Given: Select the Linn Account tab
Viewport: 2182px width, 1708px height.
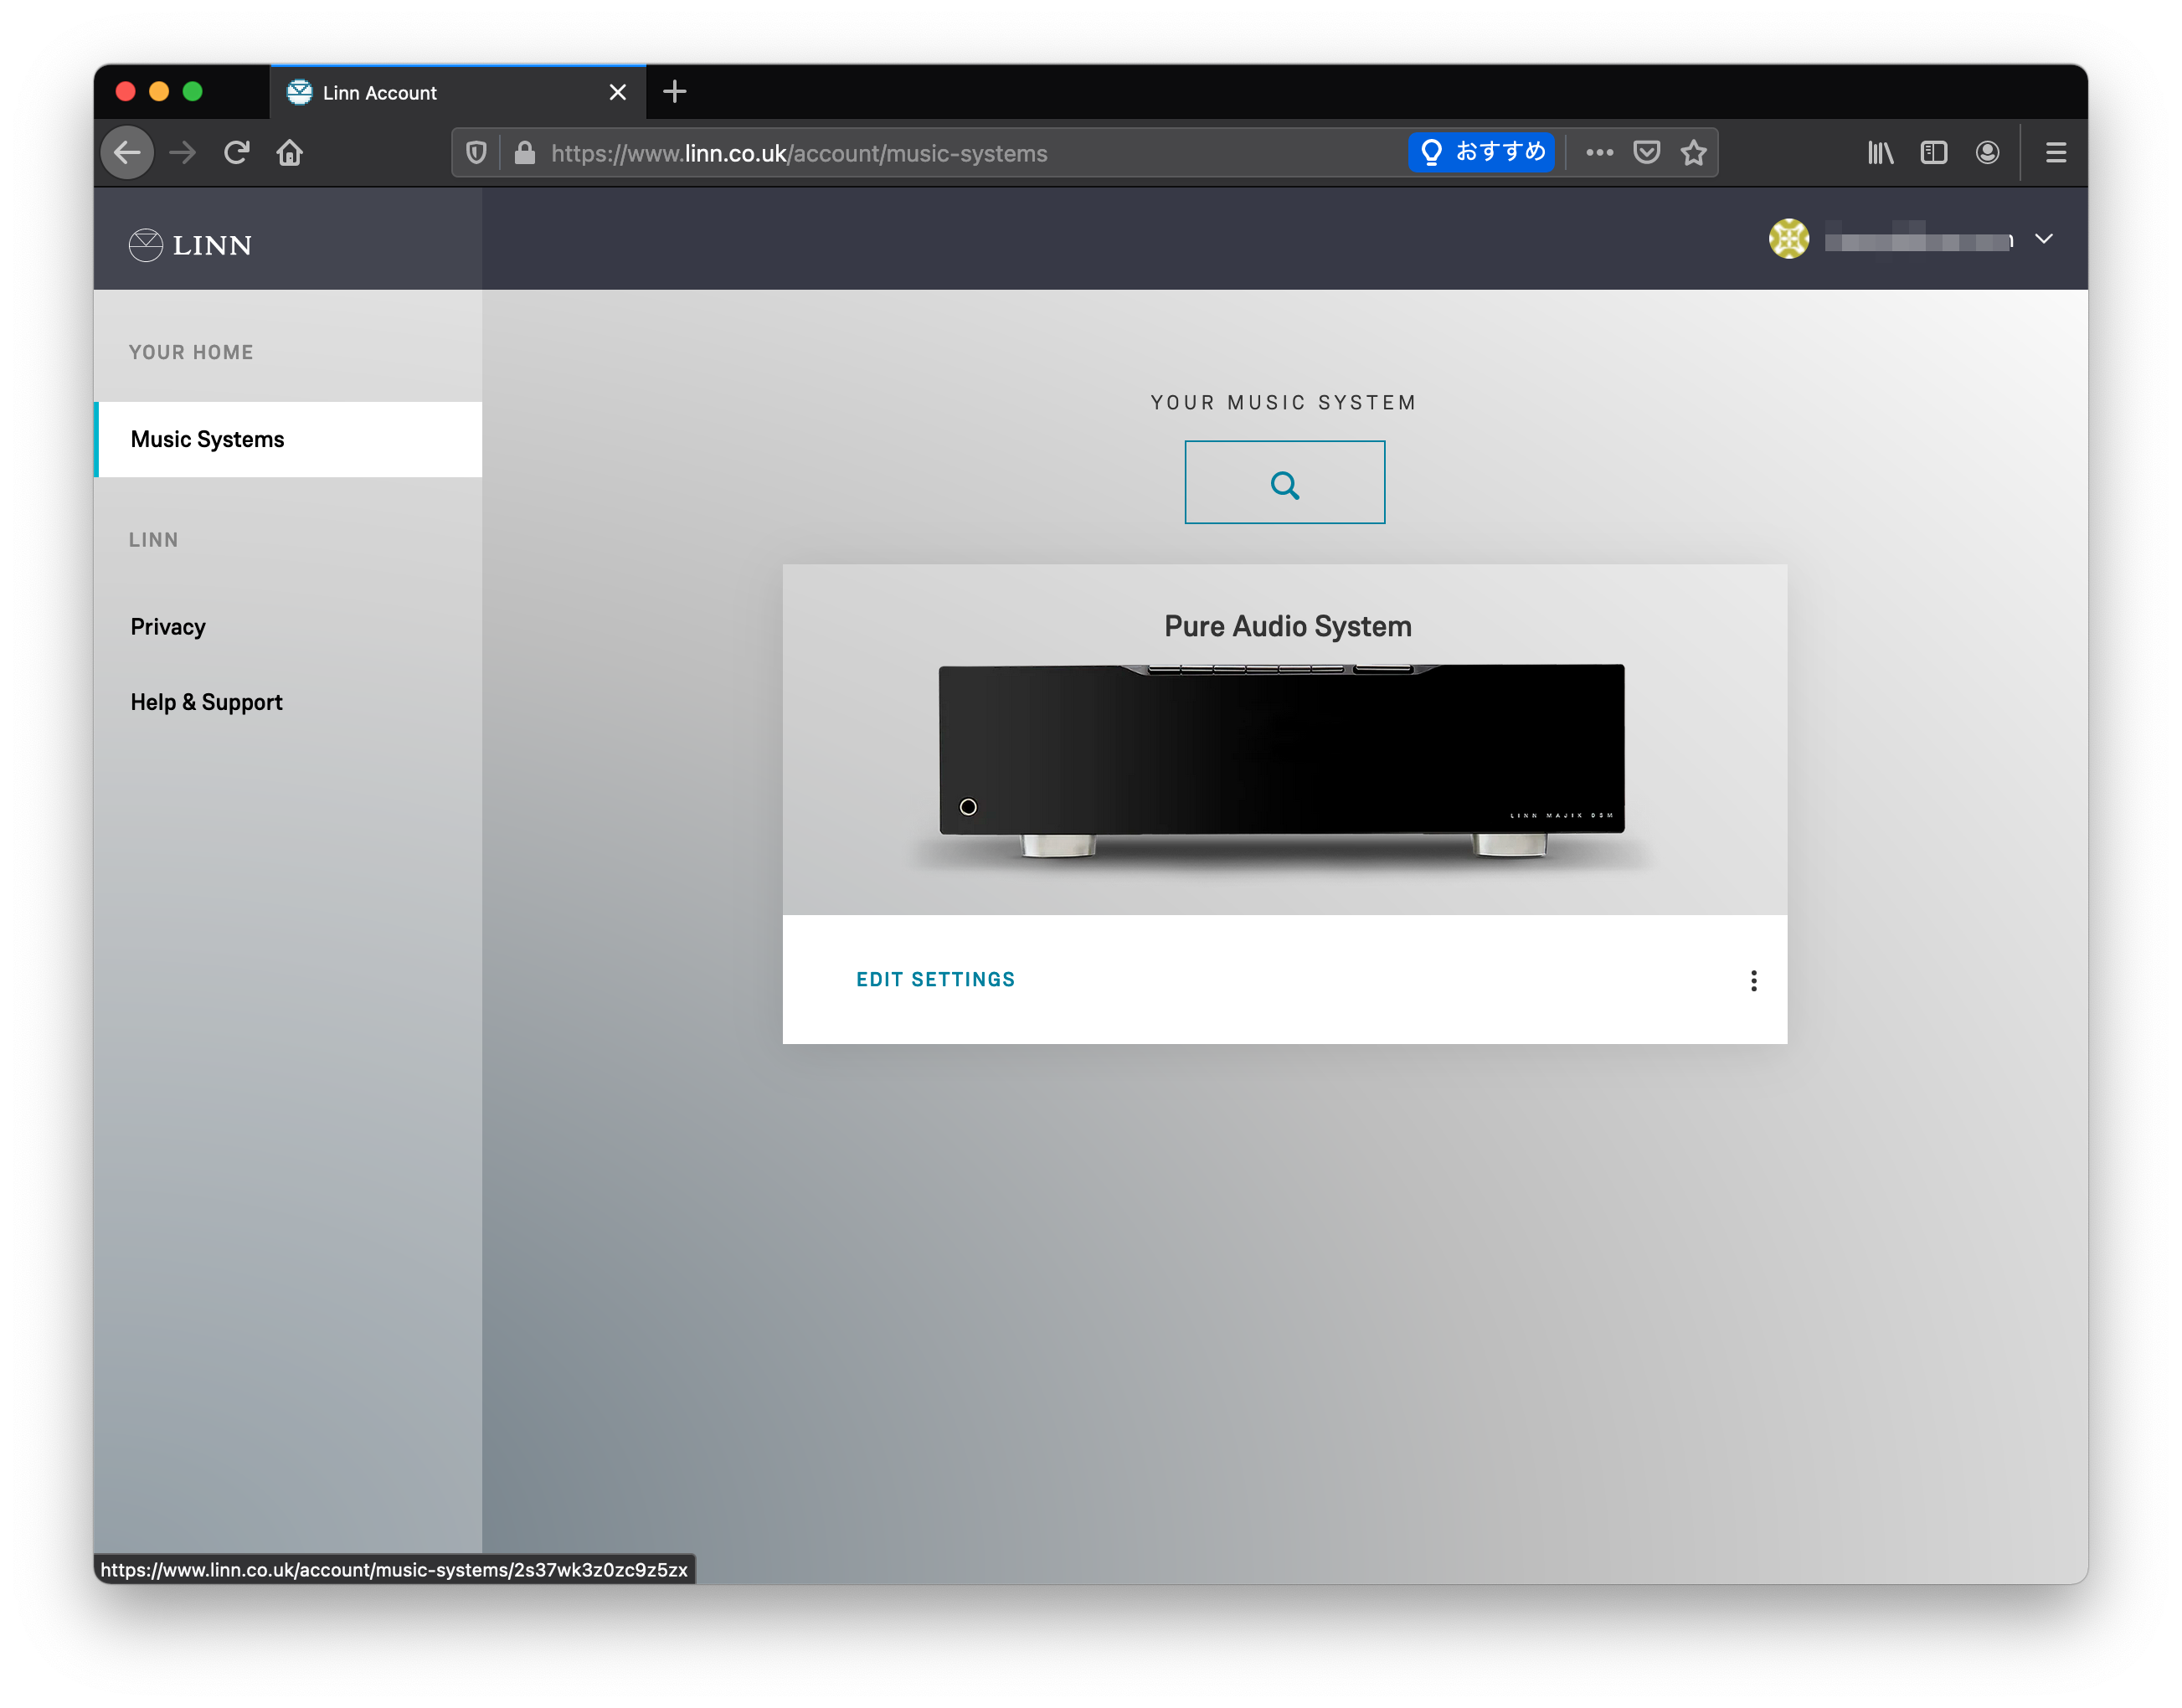Looking at the screenshot, I should pyautogui.click(x=458, y=92).
